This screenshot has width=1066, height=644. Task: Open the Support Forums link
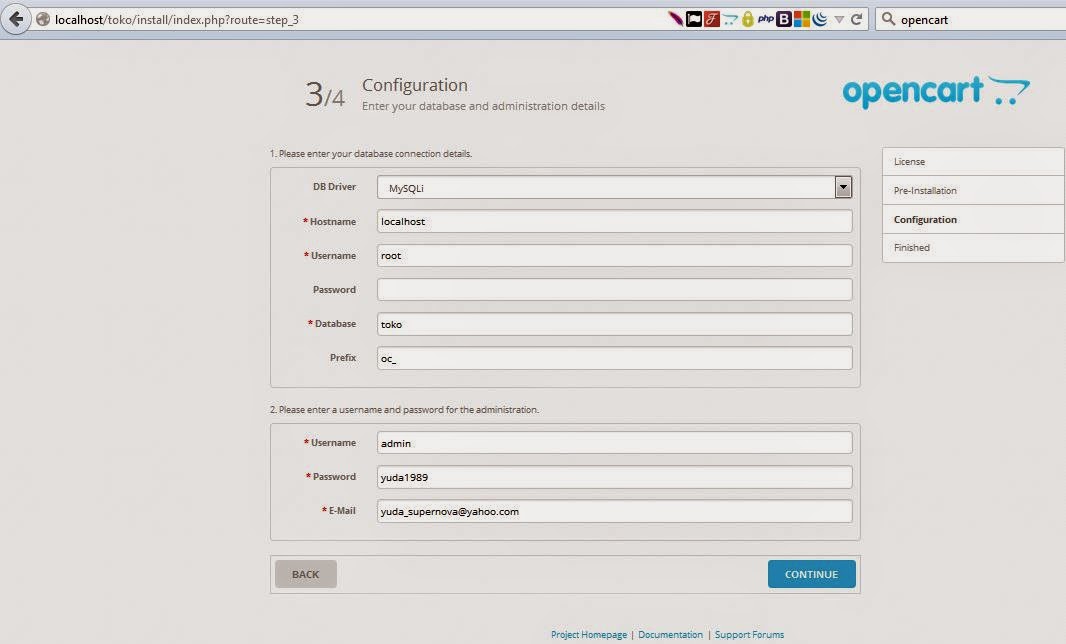(x=749, y=634)
